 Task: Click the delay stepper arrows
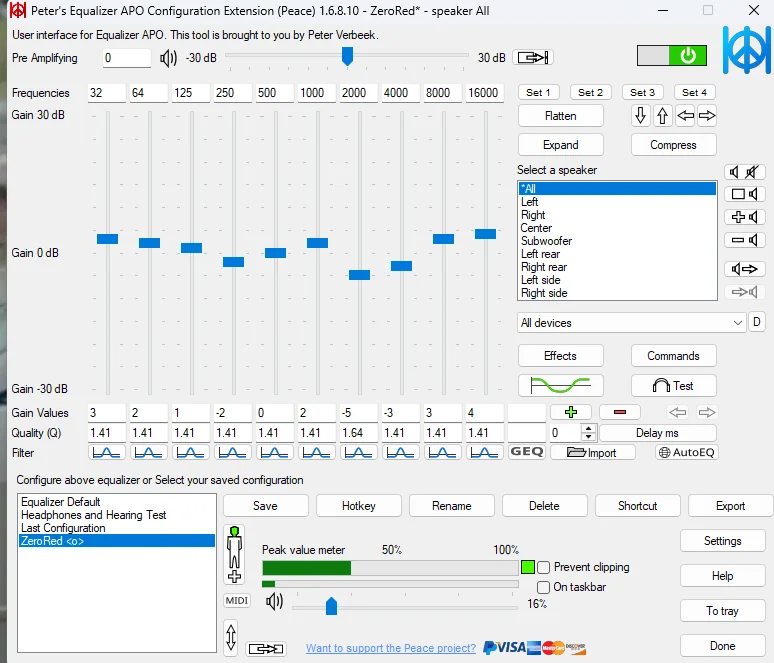pyautogui.click(x=588, y=432)
